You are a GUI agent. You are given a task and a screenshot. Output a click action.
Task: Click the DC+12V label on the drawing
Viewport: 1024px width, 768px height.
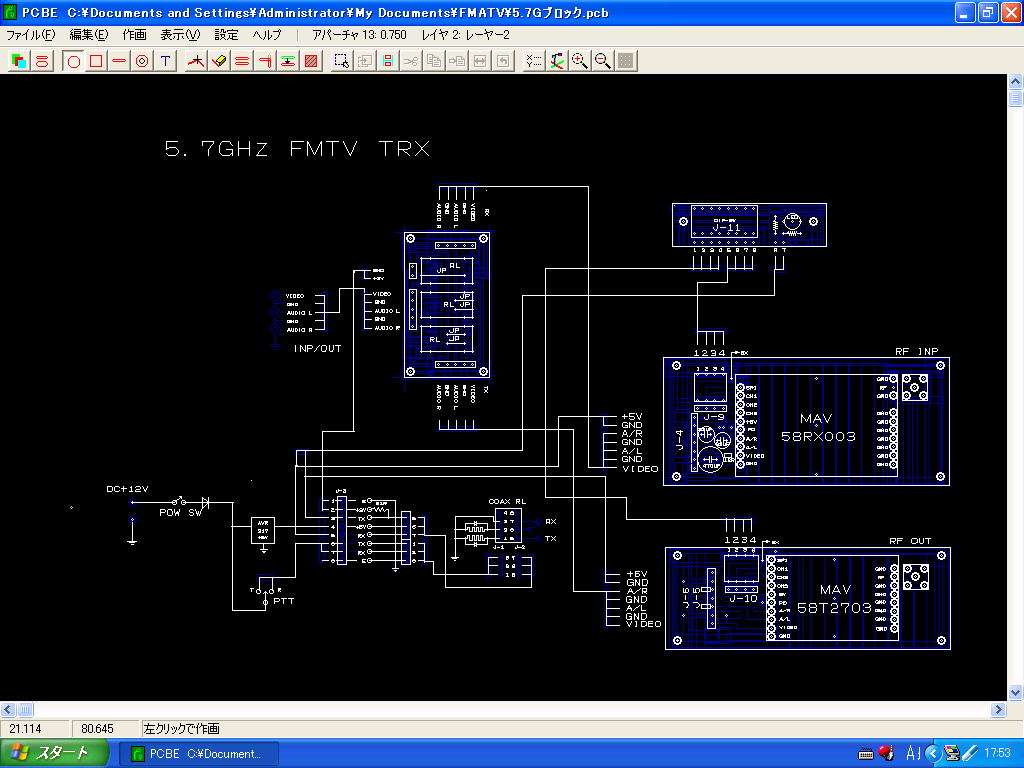click(x=127, y=489)
